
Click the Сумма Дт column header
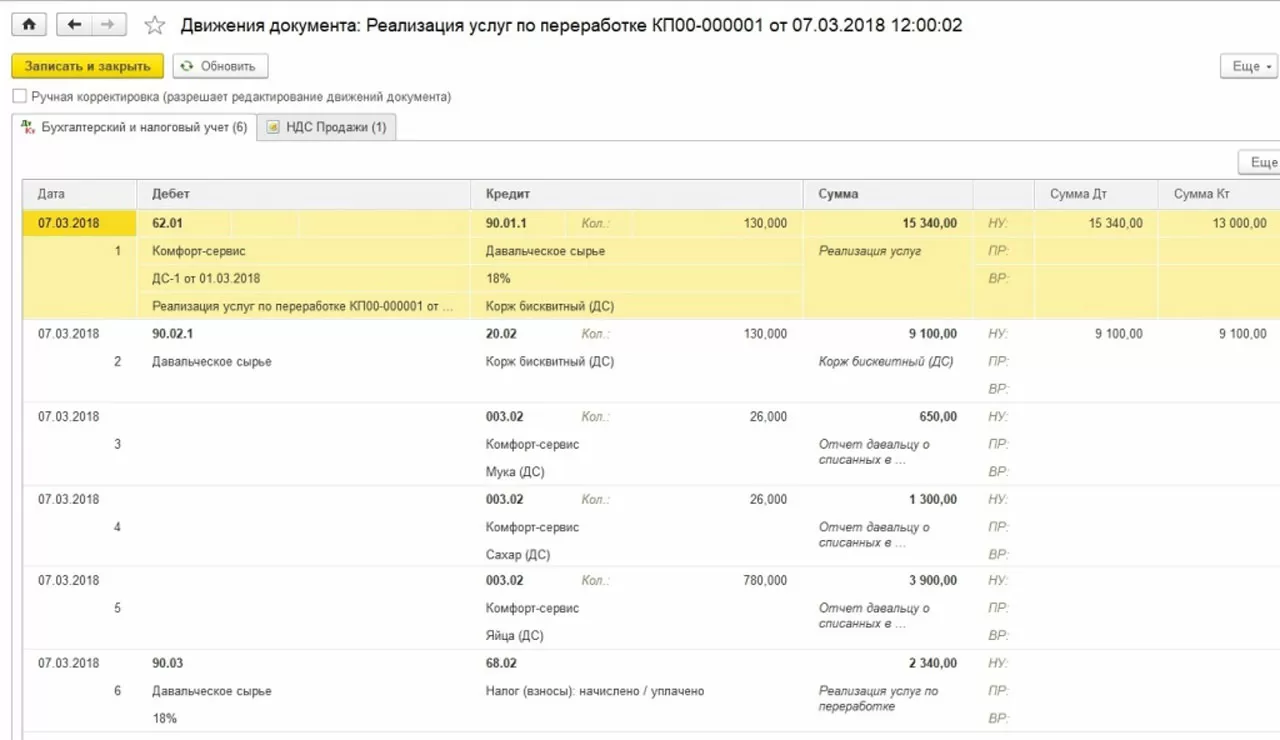(x=1078, y=194)
